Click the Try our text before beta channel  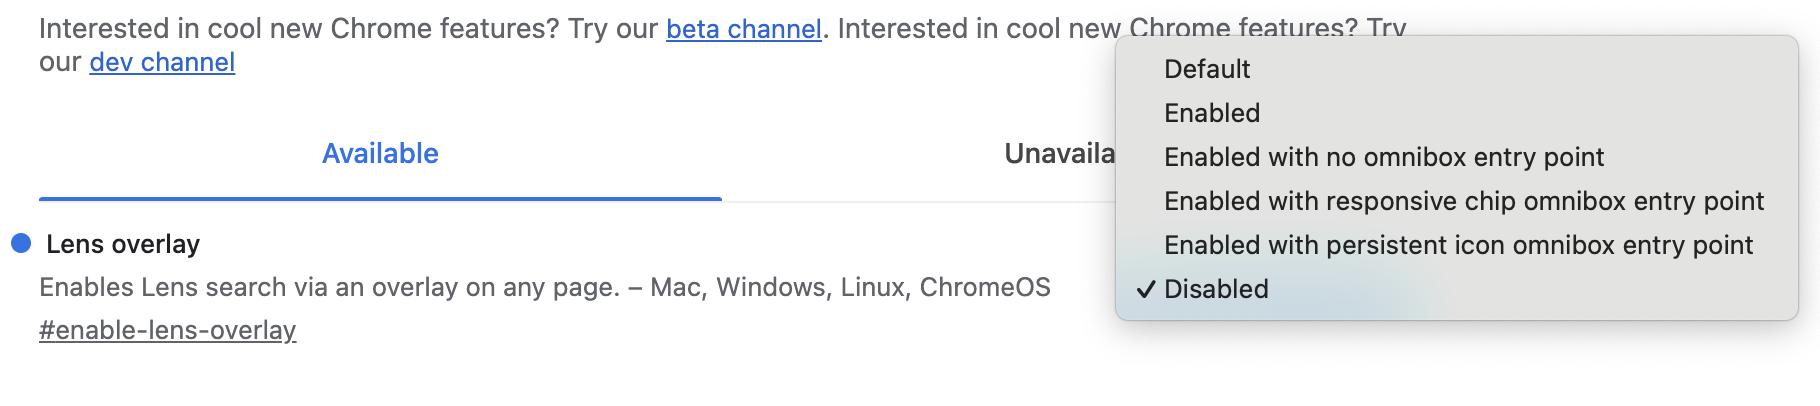tap(613, 29)
